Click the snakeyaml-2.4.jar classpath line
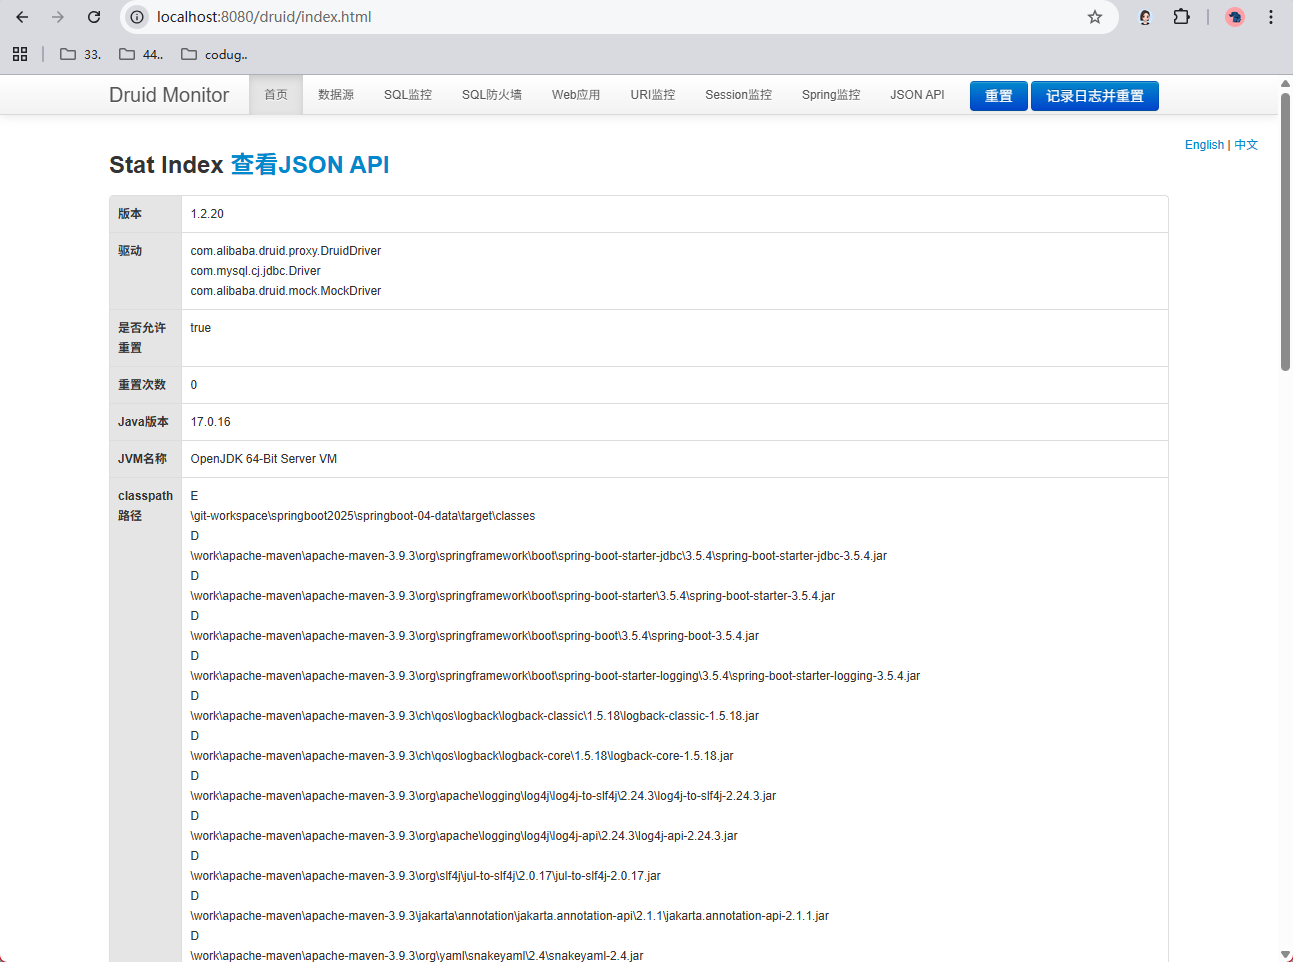Screen dimensions: 1293x962 pos(417,956)
